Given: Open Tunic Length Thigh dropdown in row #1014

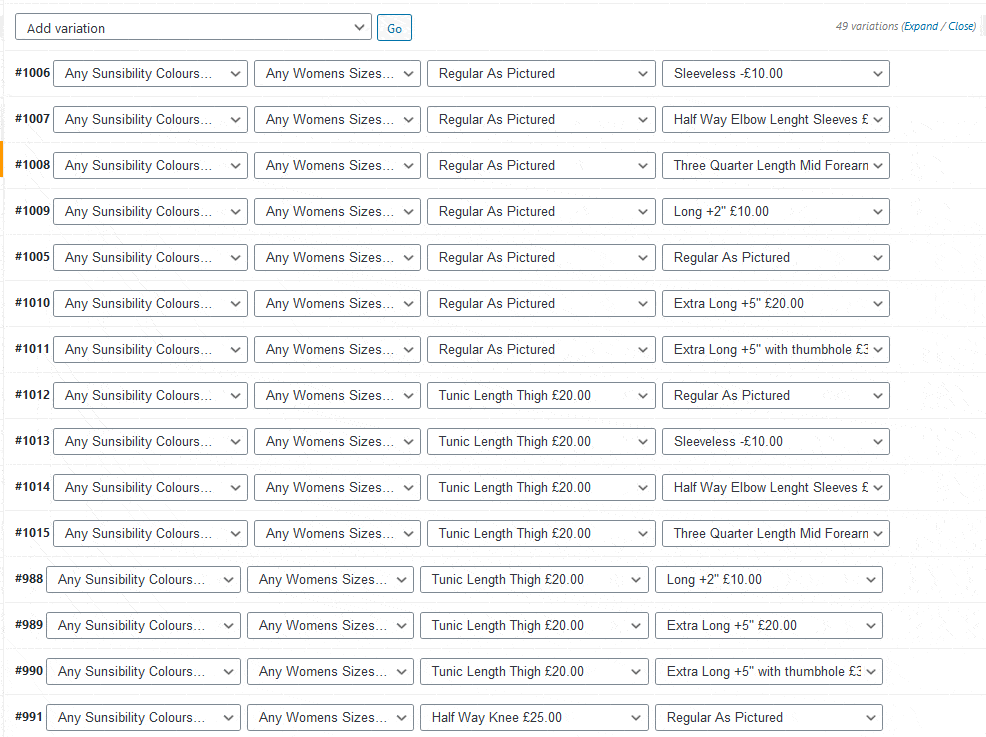Looking at the screenshot, I should [x=541, y=487].
